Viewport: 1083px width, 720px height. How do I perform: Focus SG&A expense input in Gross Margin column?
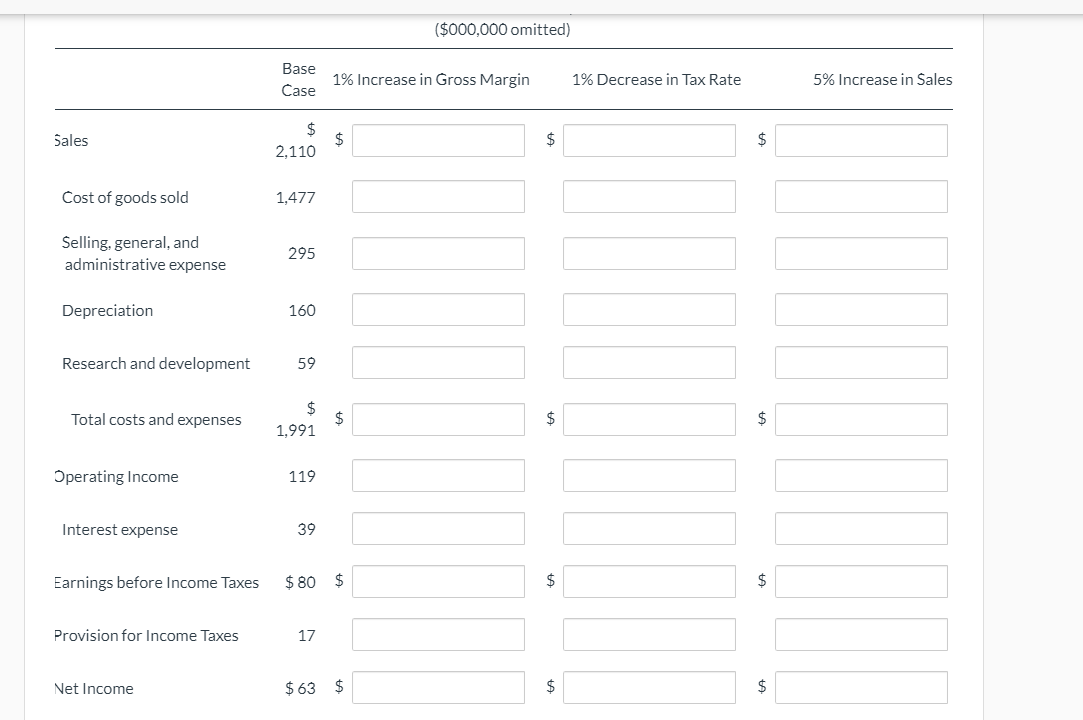coord(438,254)
